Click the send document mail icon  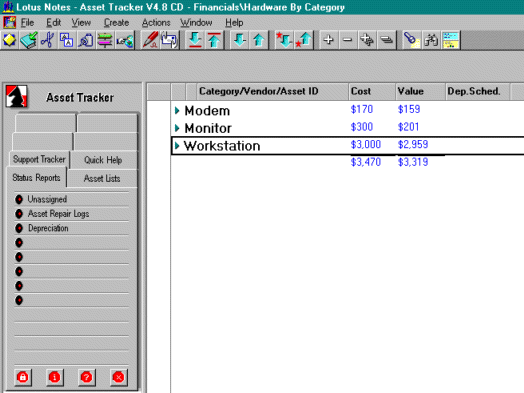169,40
